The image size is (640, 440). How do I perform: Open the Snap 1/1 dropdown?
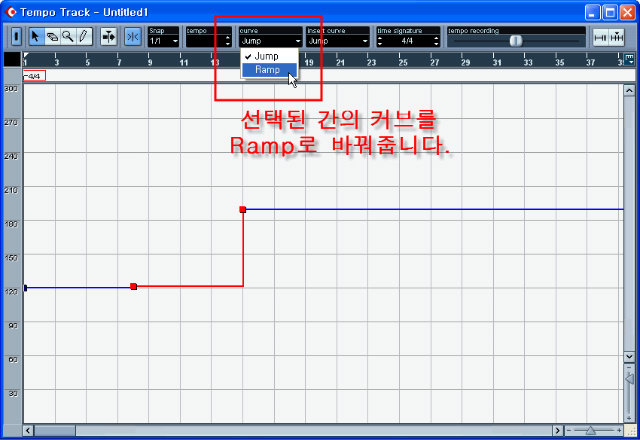[x=163, y=41]
